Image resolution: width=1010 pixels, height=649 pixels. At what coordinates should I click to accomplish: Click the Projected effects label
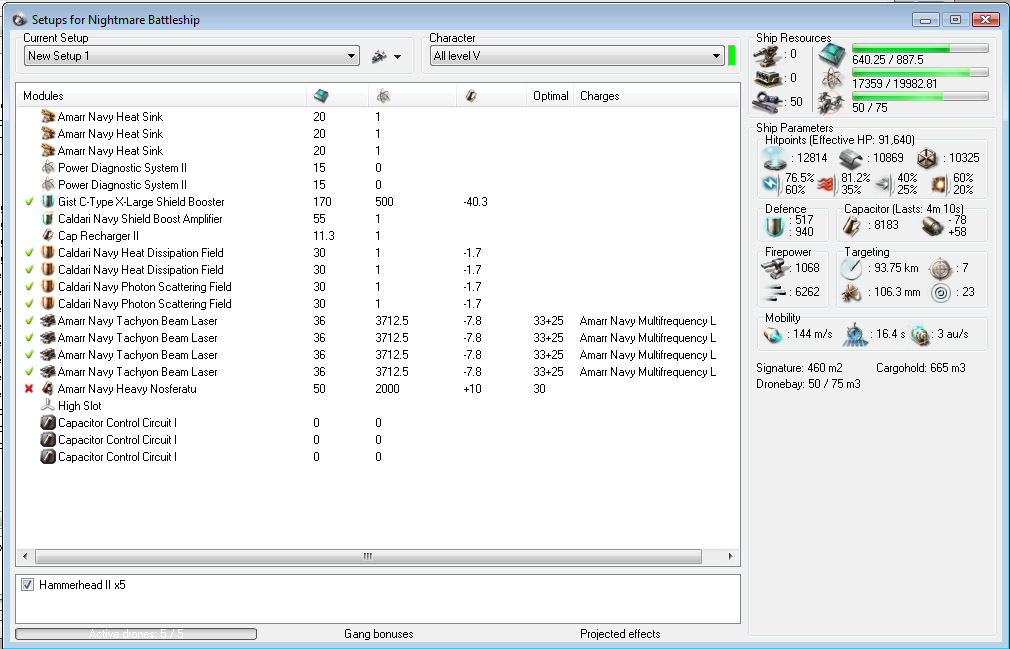620,634
